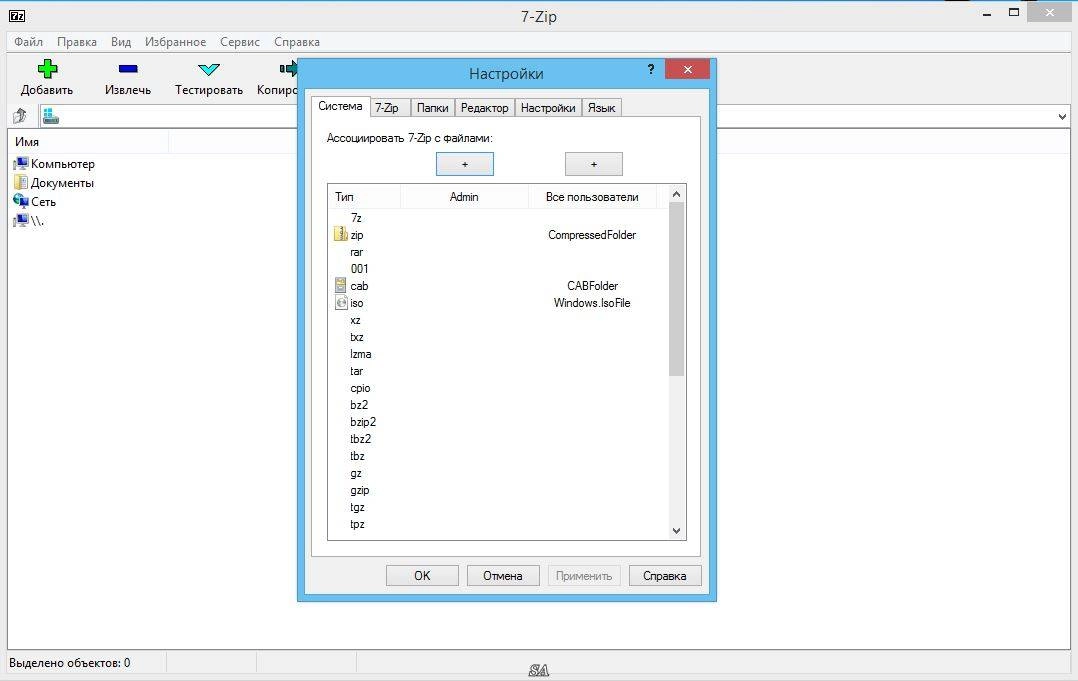Viewport: 1078px width, 681px height.
Task: Switch to the Язык tab
Action: [602, 108]
